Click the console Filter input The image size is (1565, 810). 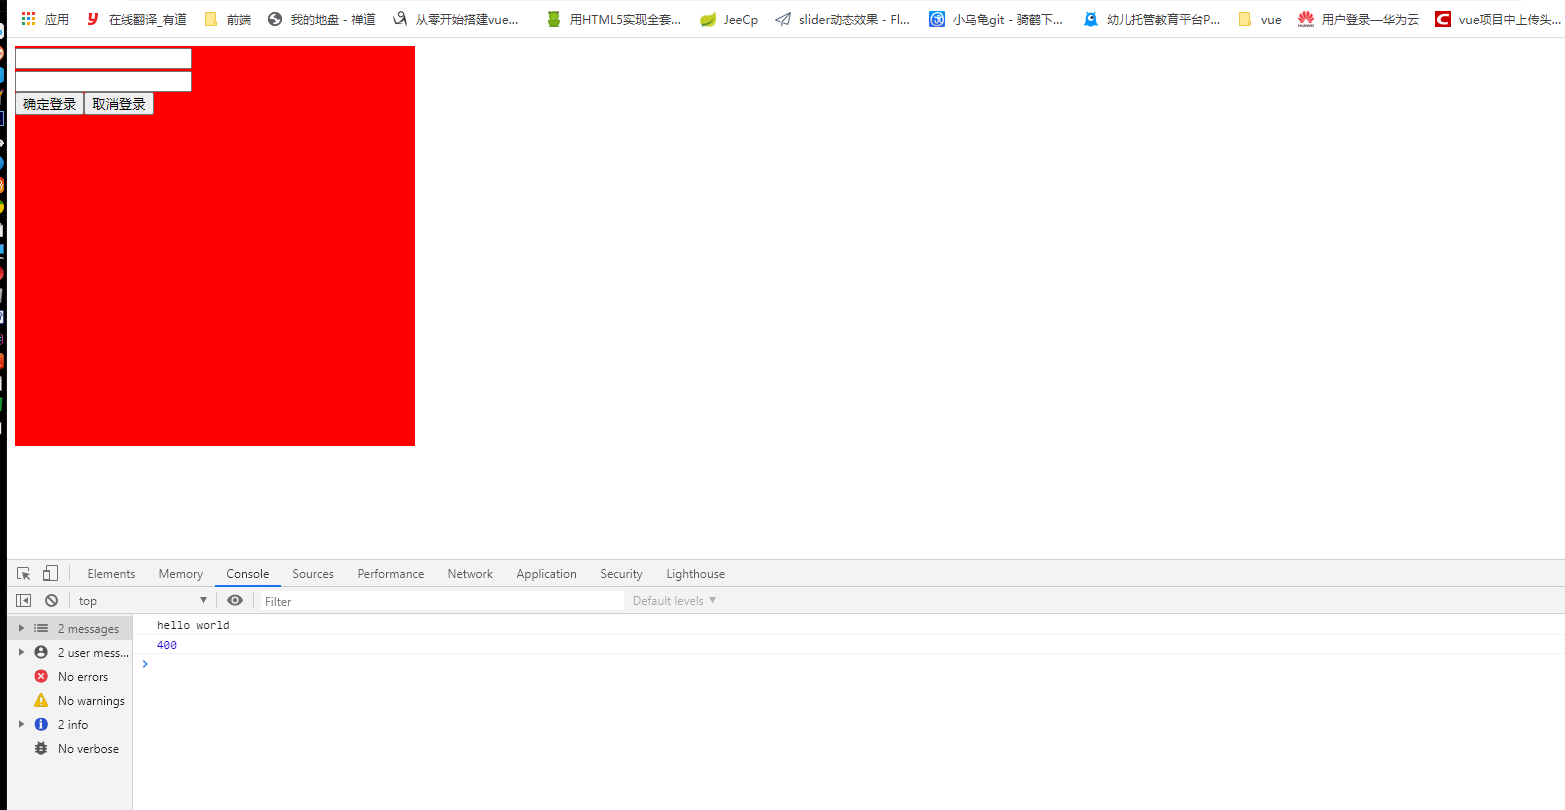click(442, 601)
